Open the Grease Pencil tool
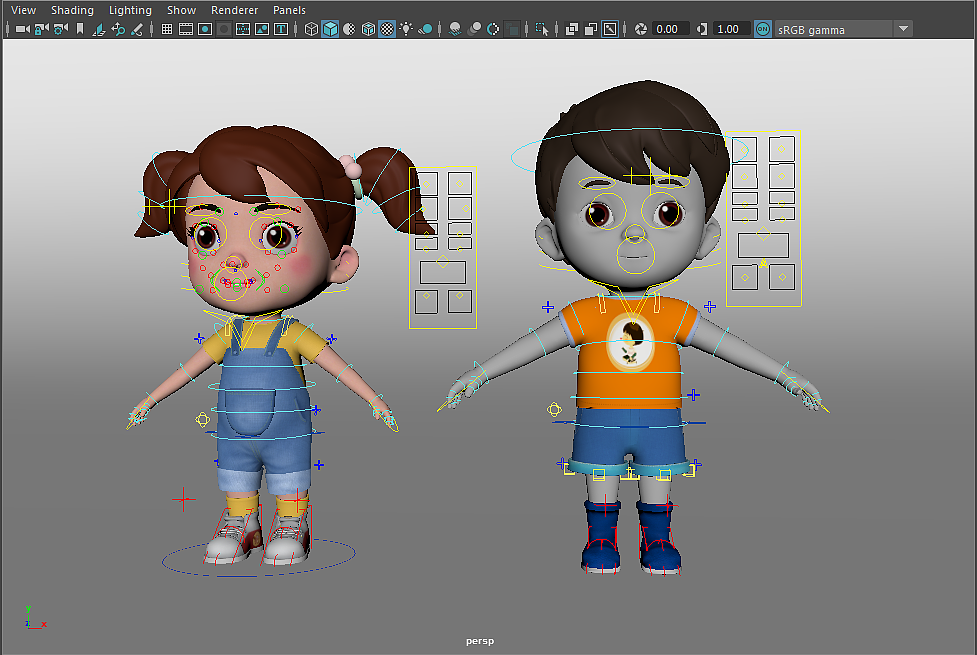Viewport: 977px width, 655px height. coord(137,29)
